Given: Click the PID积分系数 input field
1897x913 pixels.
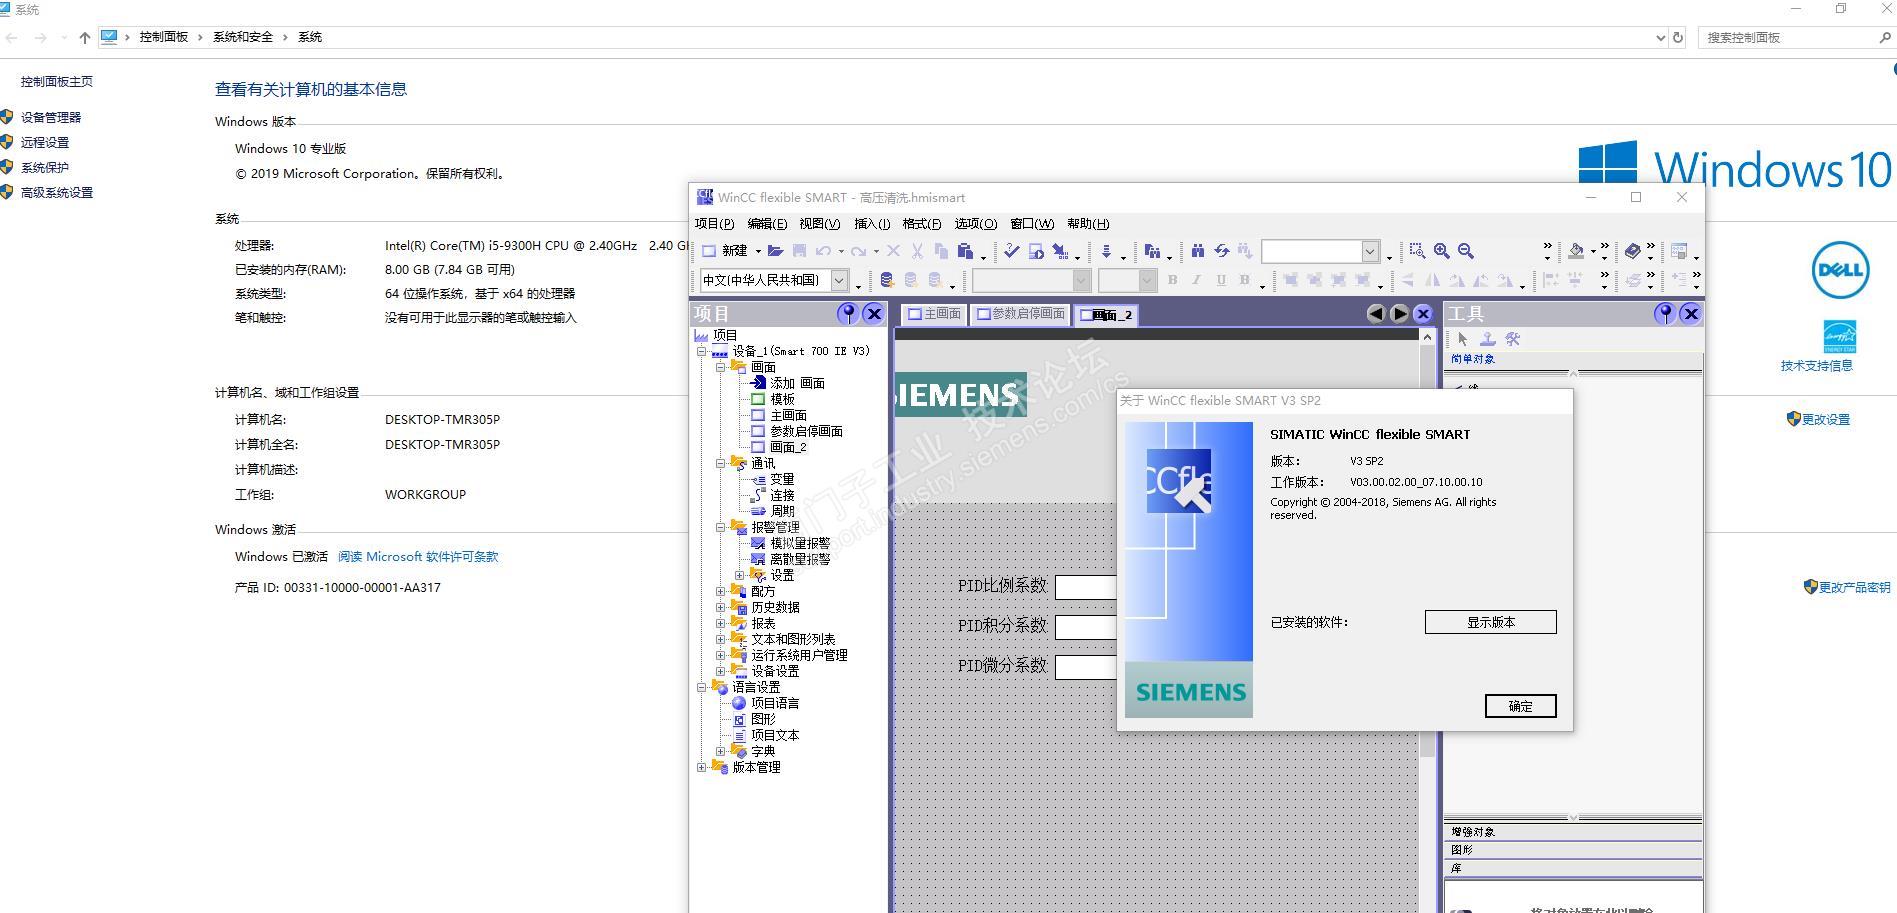Looking at the screenshot, I should (x=1086, y=627).
